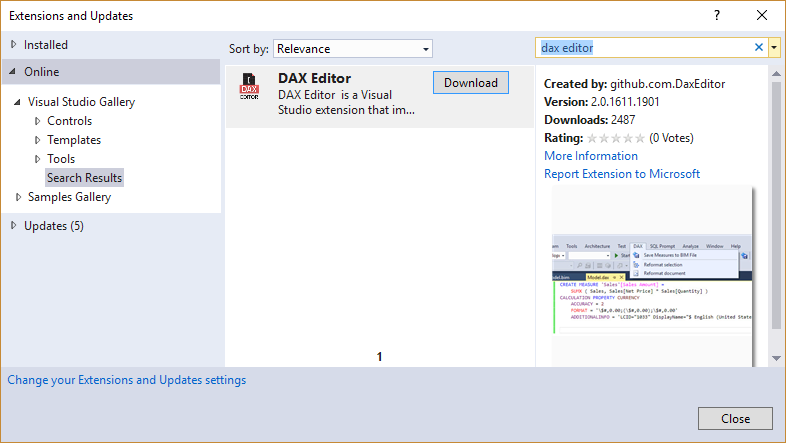Viewport: 786px width, 443px height.
Task: Click the Downloads 2487 text
Action: 590,120
